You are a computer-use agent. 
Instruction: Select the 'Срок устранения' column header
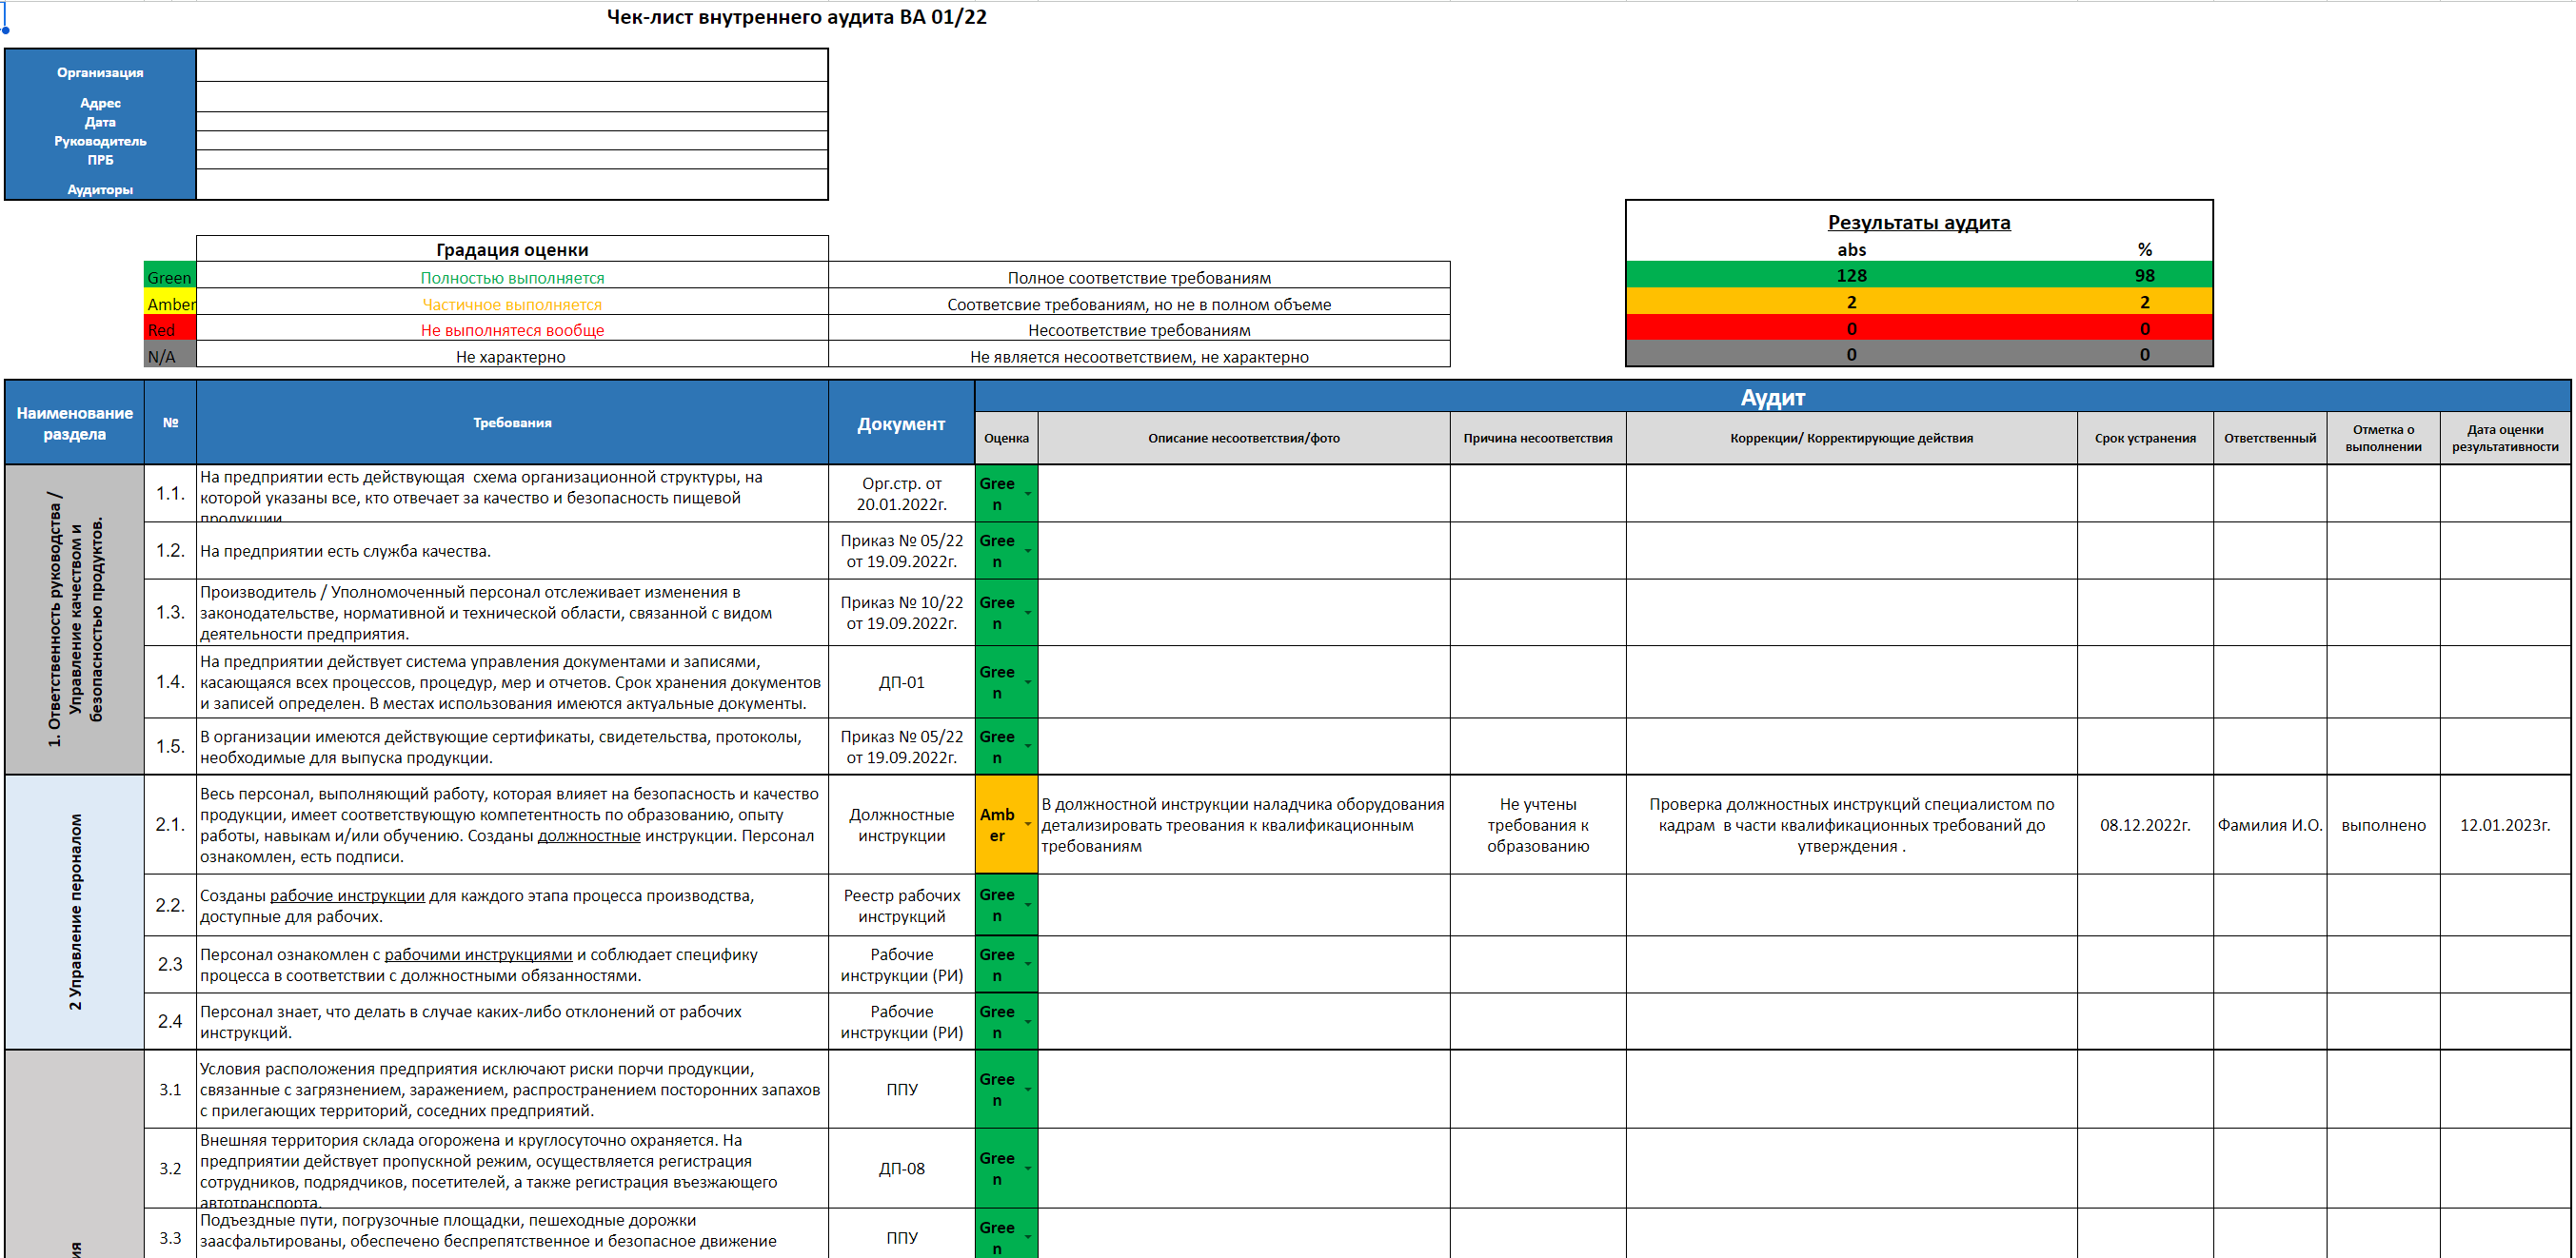pyautogui.click(x=2144, y=438)
